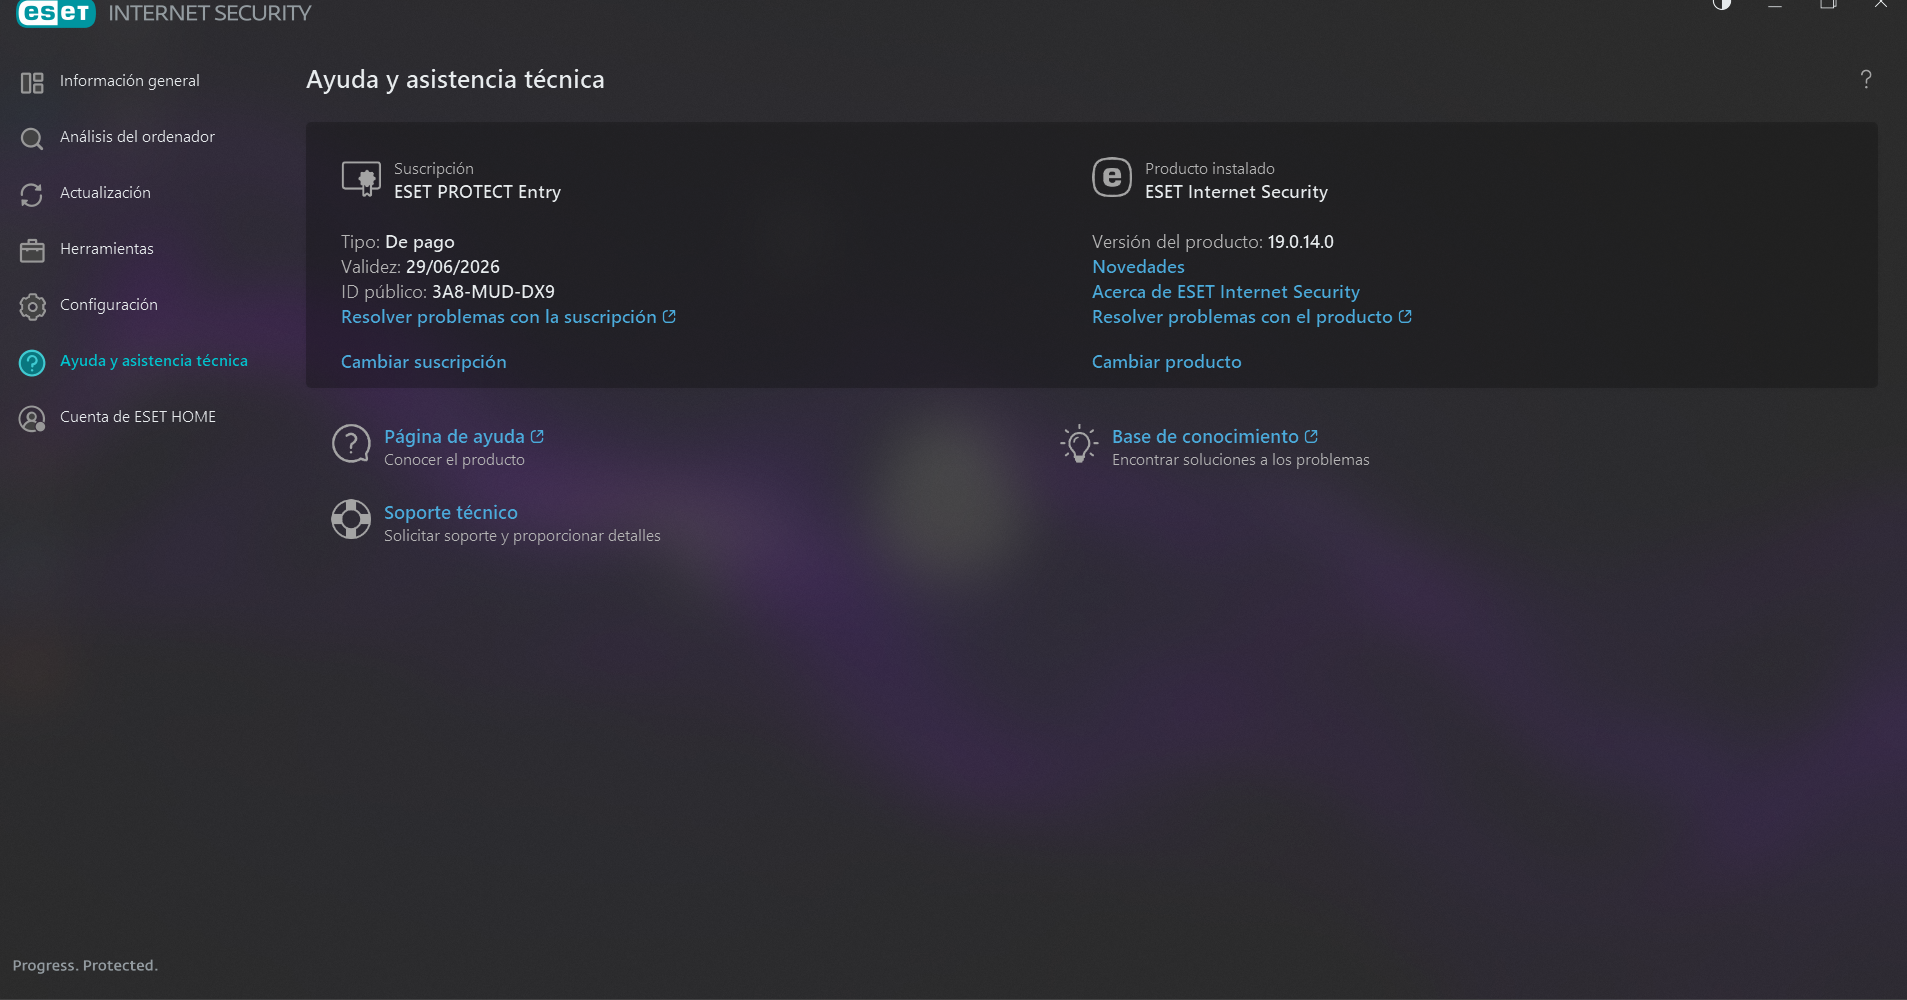Screen dimensions: 1907x1000
Task: Open Acerca de ESET Internet Security
Action: tap(1226, 292)
